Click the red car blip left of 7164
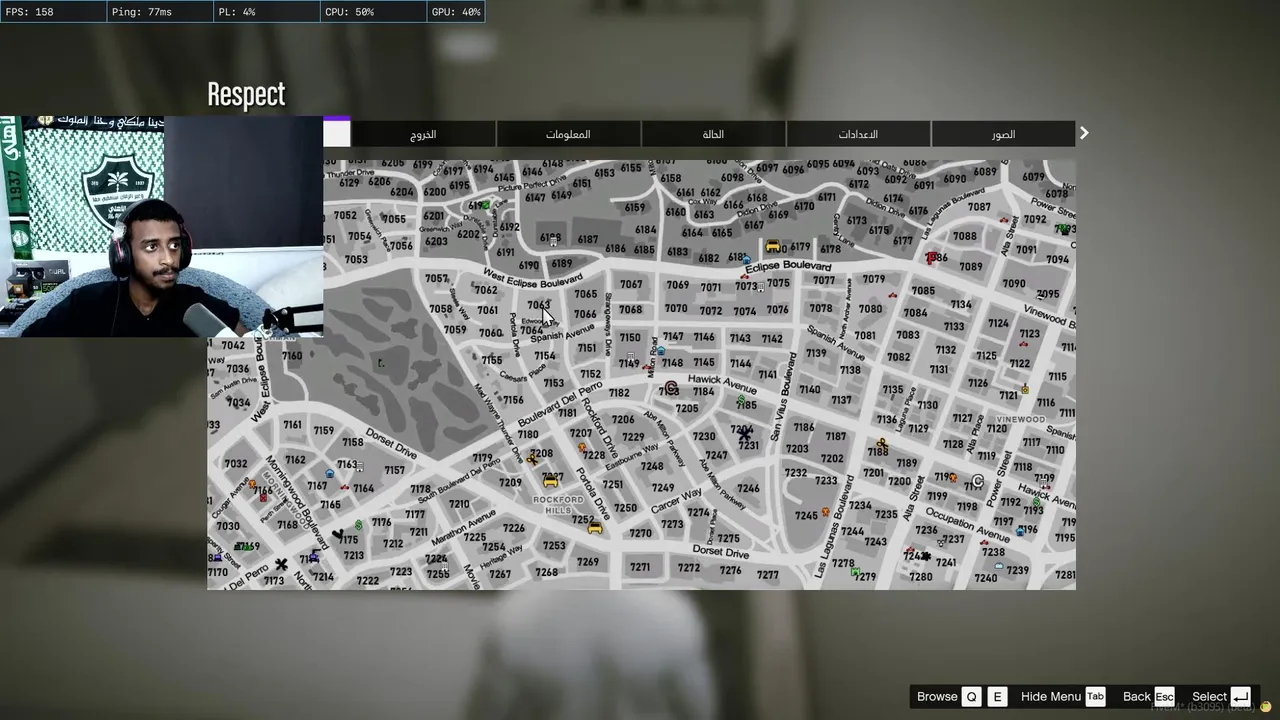 (345, 488)
